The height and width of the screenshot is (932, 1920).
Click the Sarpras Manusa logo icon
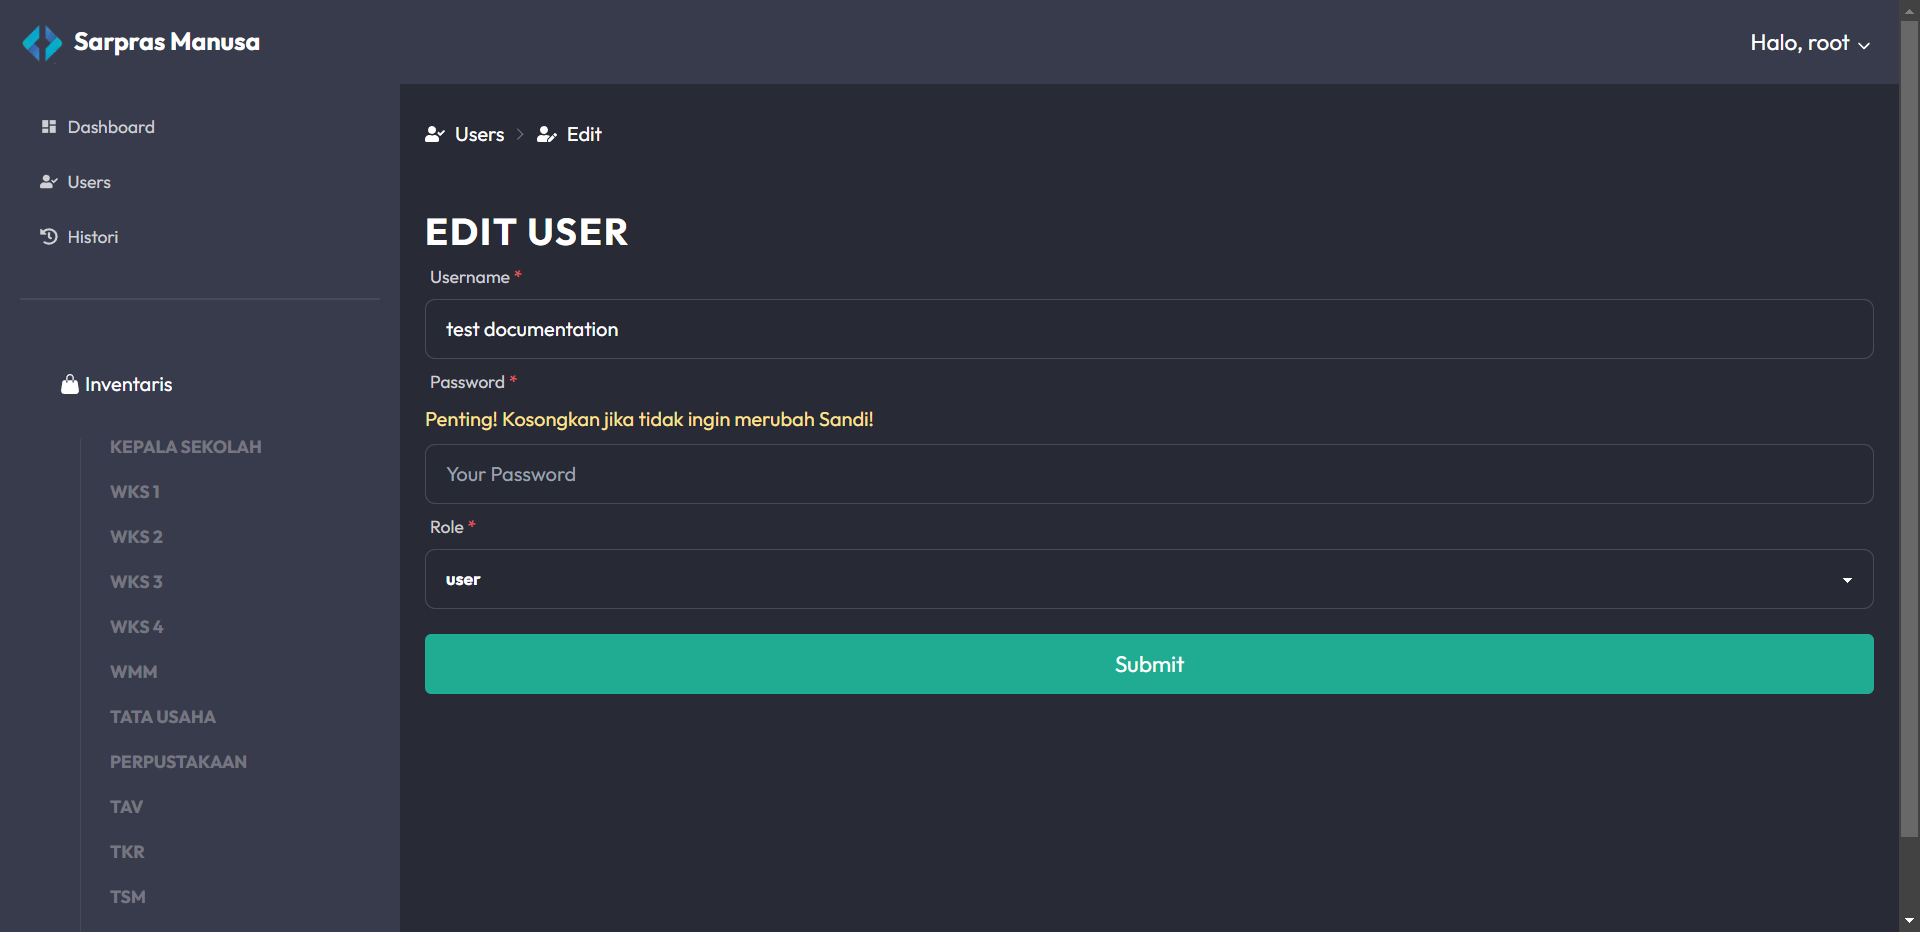pos(42,43)
